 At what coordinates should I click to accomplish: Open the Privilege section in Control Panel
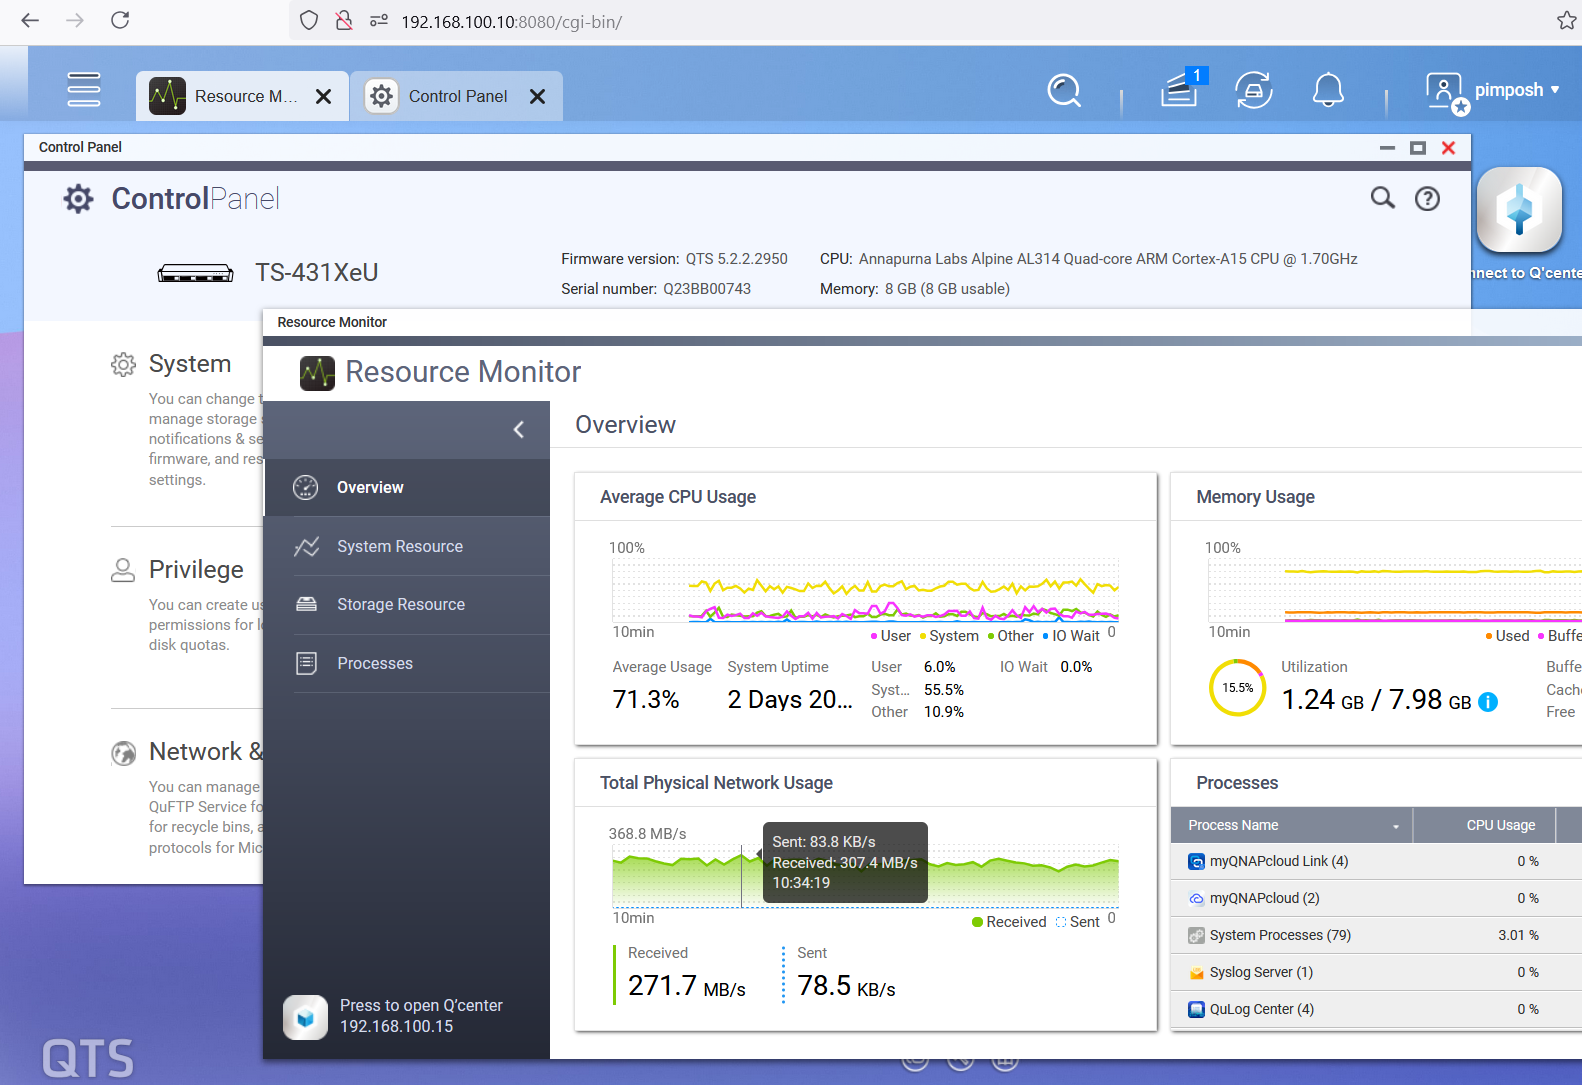coord(196,569)
